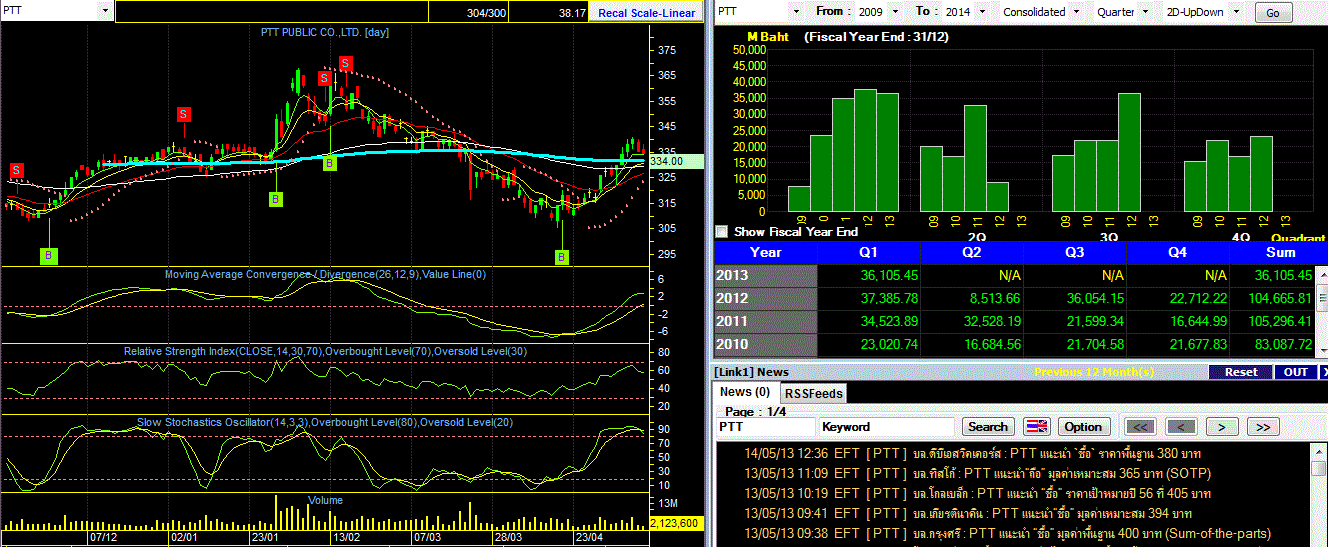
Task: Click the Sum column header
Action: (1272, 252)
